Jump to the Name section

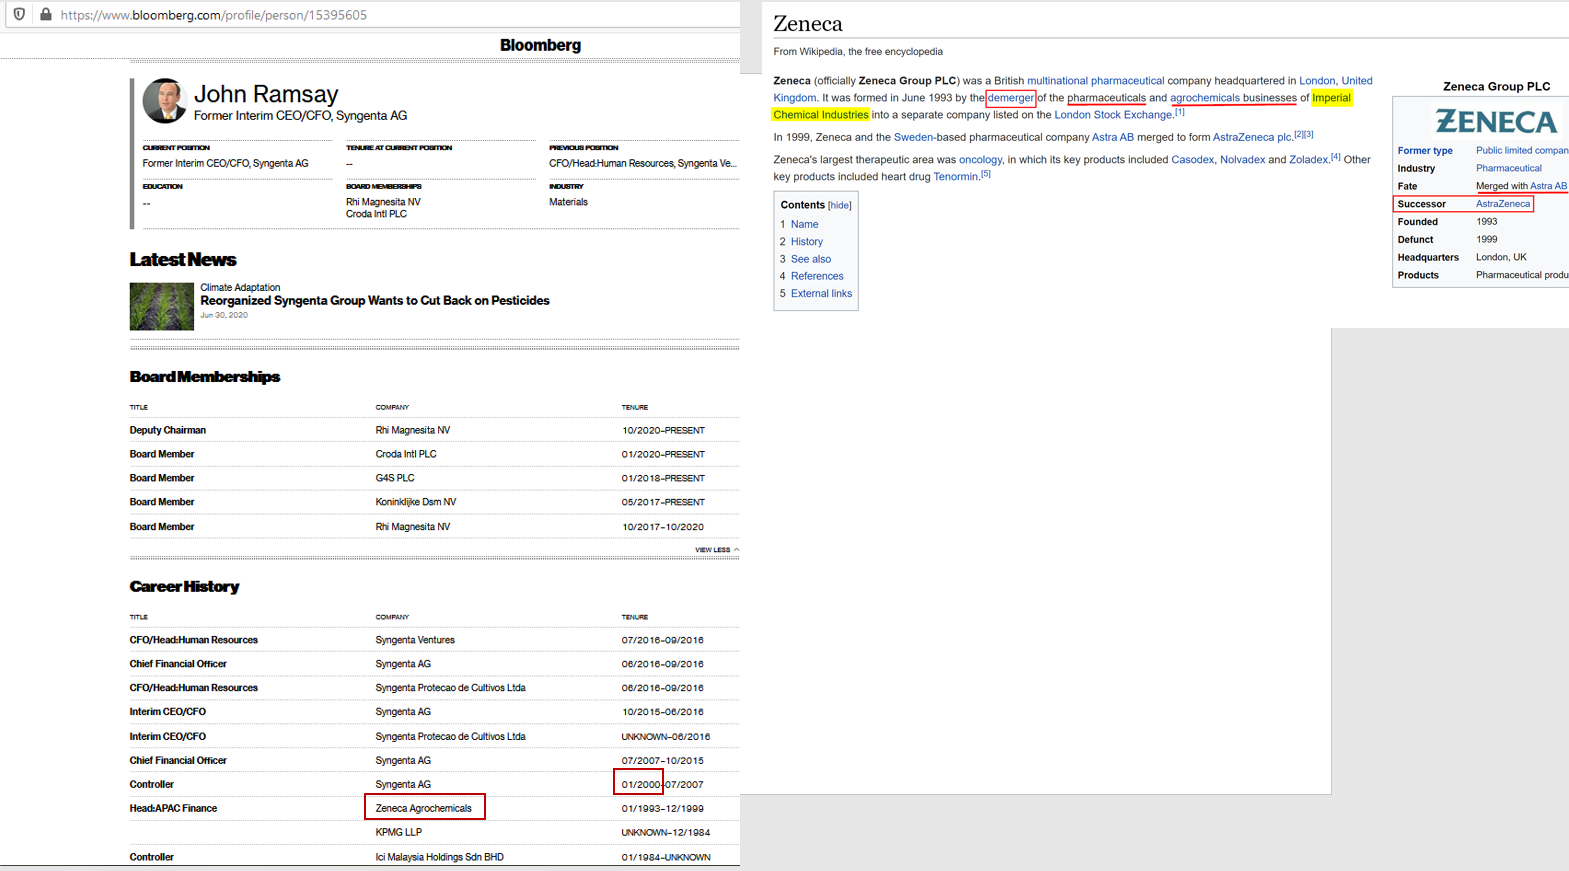[x=804, y=224]
